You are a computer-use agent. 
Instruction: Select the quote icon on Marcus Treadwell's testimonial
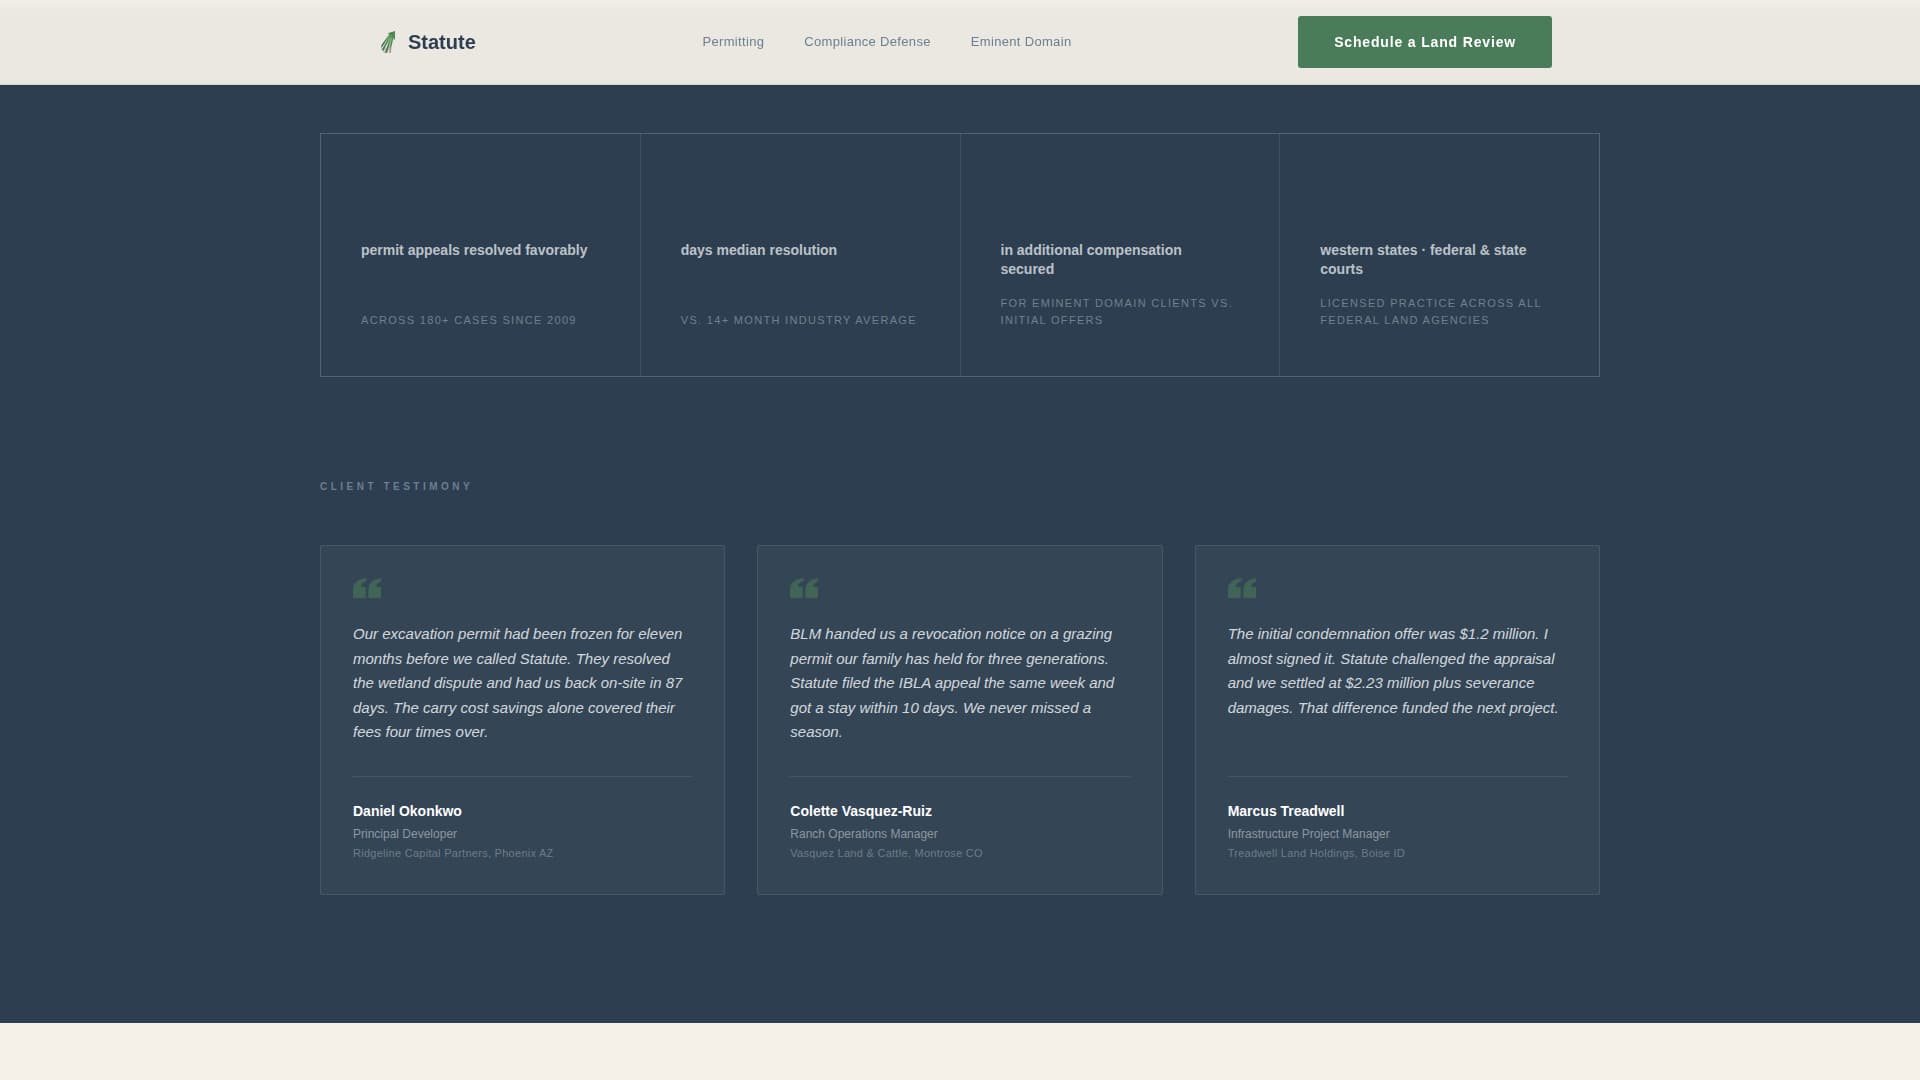coord(1241,588)
